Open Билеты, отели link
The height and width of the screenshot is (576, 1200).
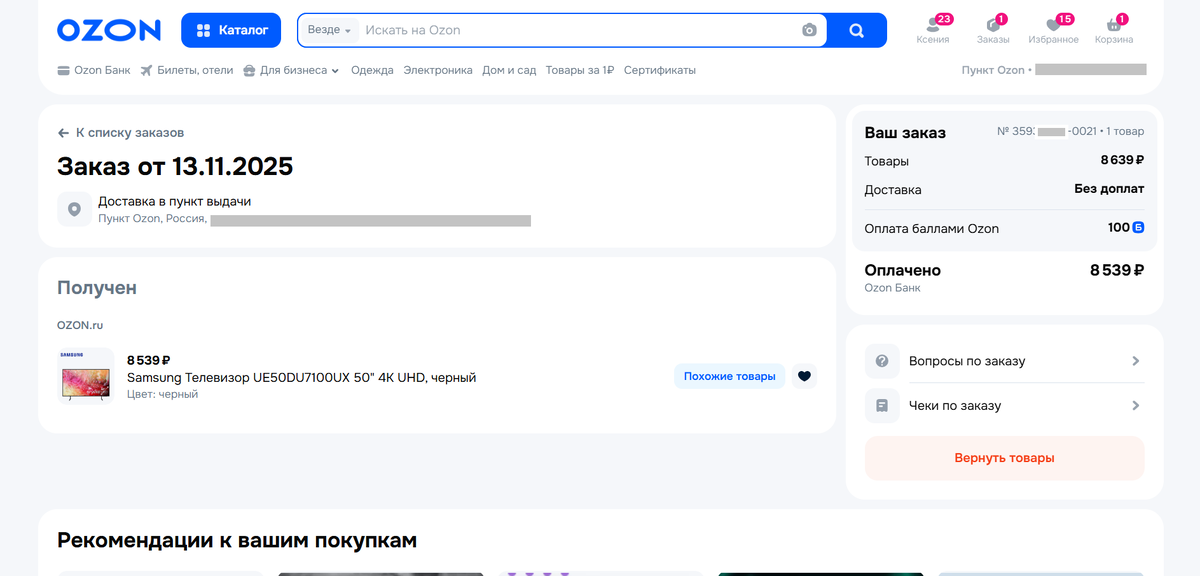pyautogui.click(x=187, y=70)
